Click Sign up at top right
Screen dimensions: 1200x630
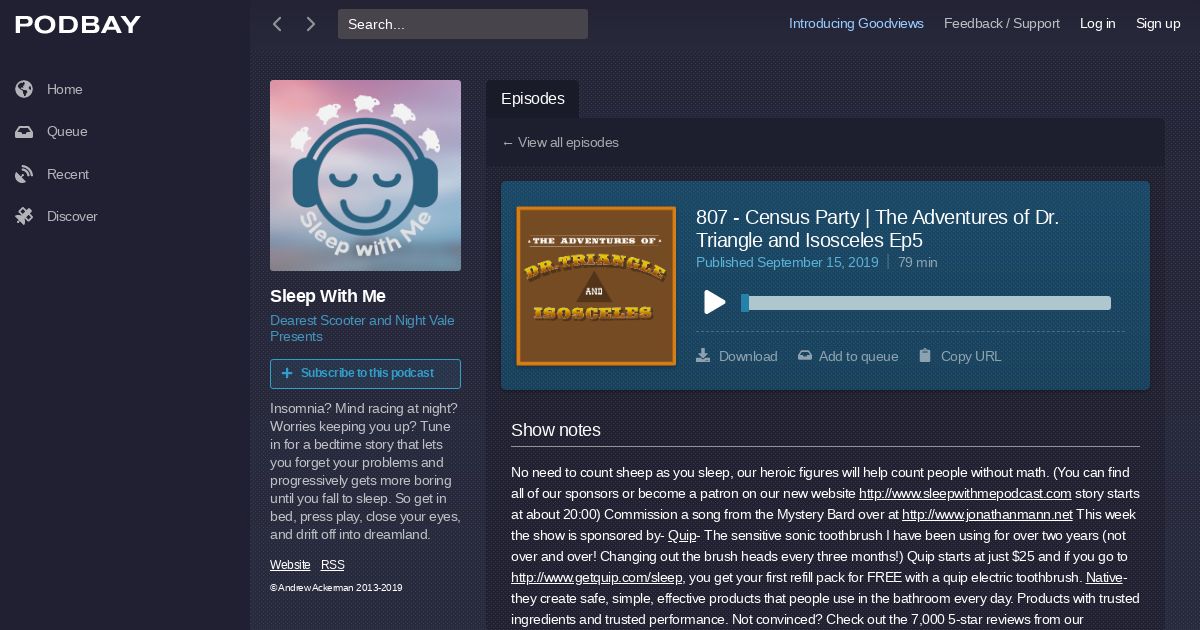tap(1158, 24)
